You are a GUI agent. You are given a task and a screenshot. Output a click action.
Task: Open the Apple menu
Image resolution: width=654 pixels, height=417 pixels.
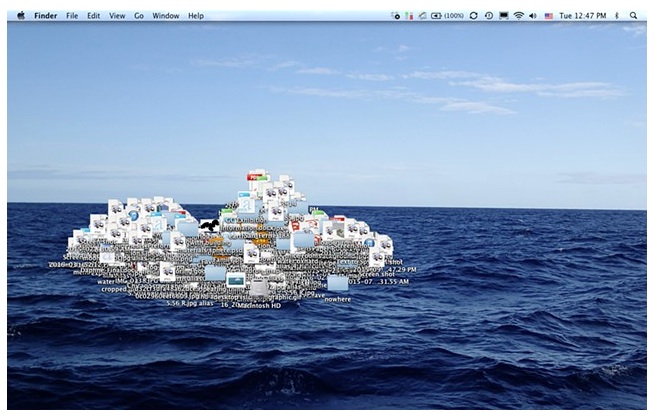point(21,16)
